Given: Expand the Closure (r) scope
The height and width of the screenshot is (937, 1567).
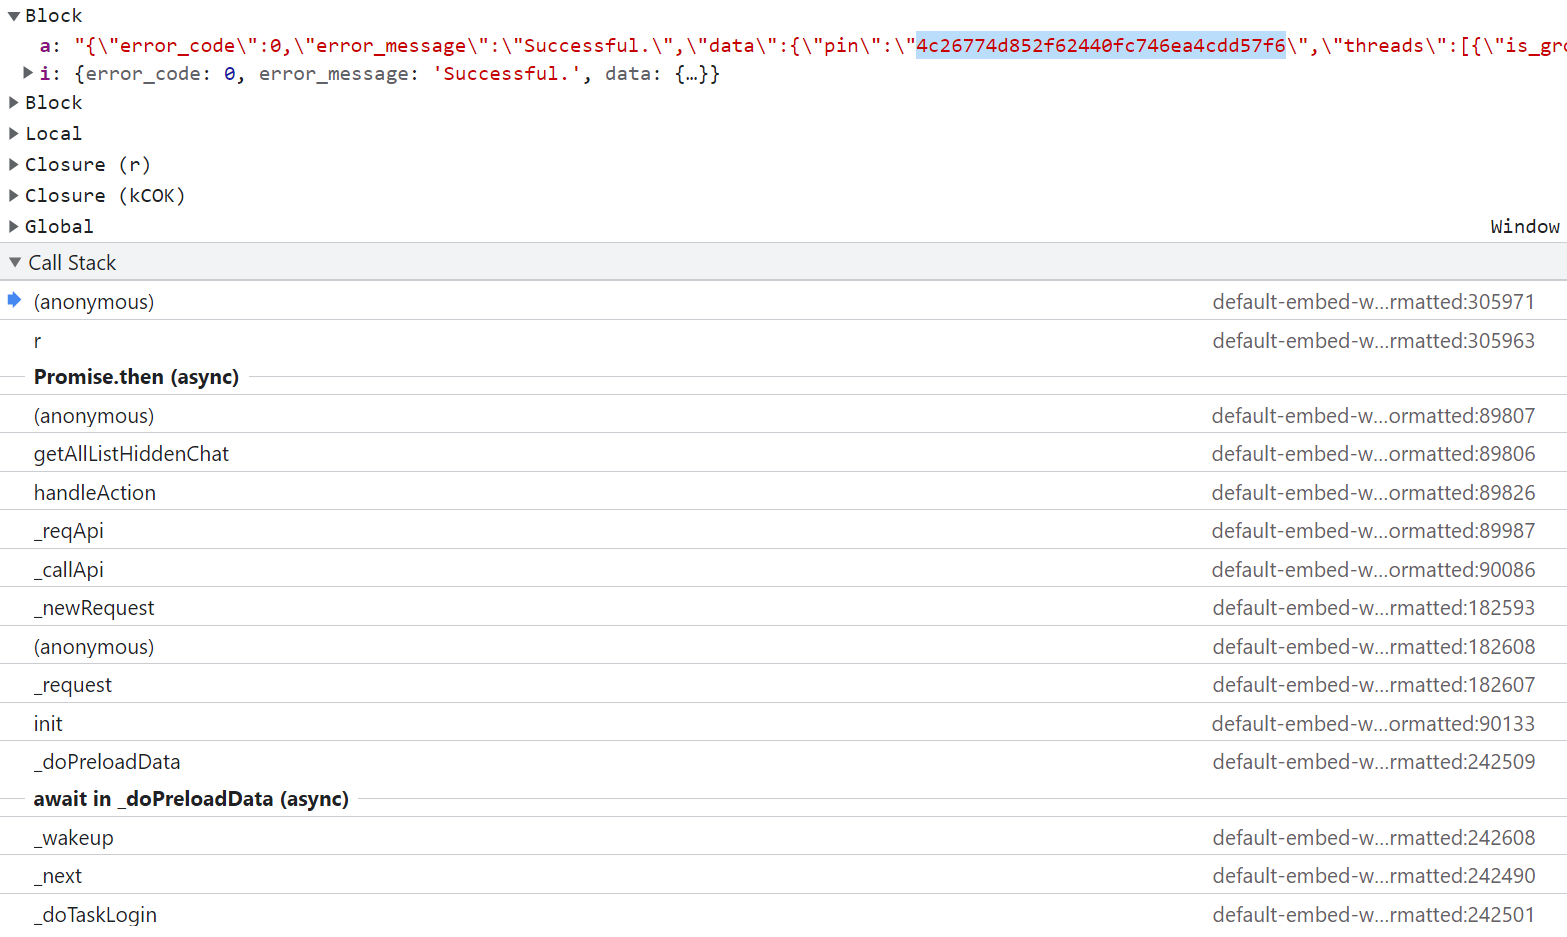Looking at the screenshot, I should [14, 165].
